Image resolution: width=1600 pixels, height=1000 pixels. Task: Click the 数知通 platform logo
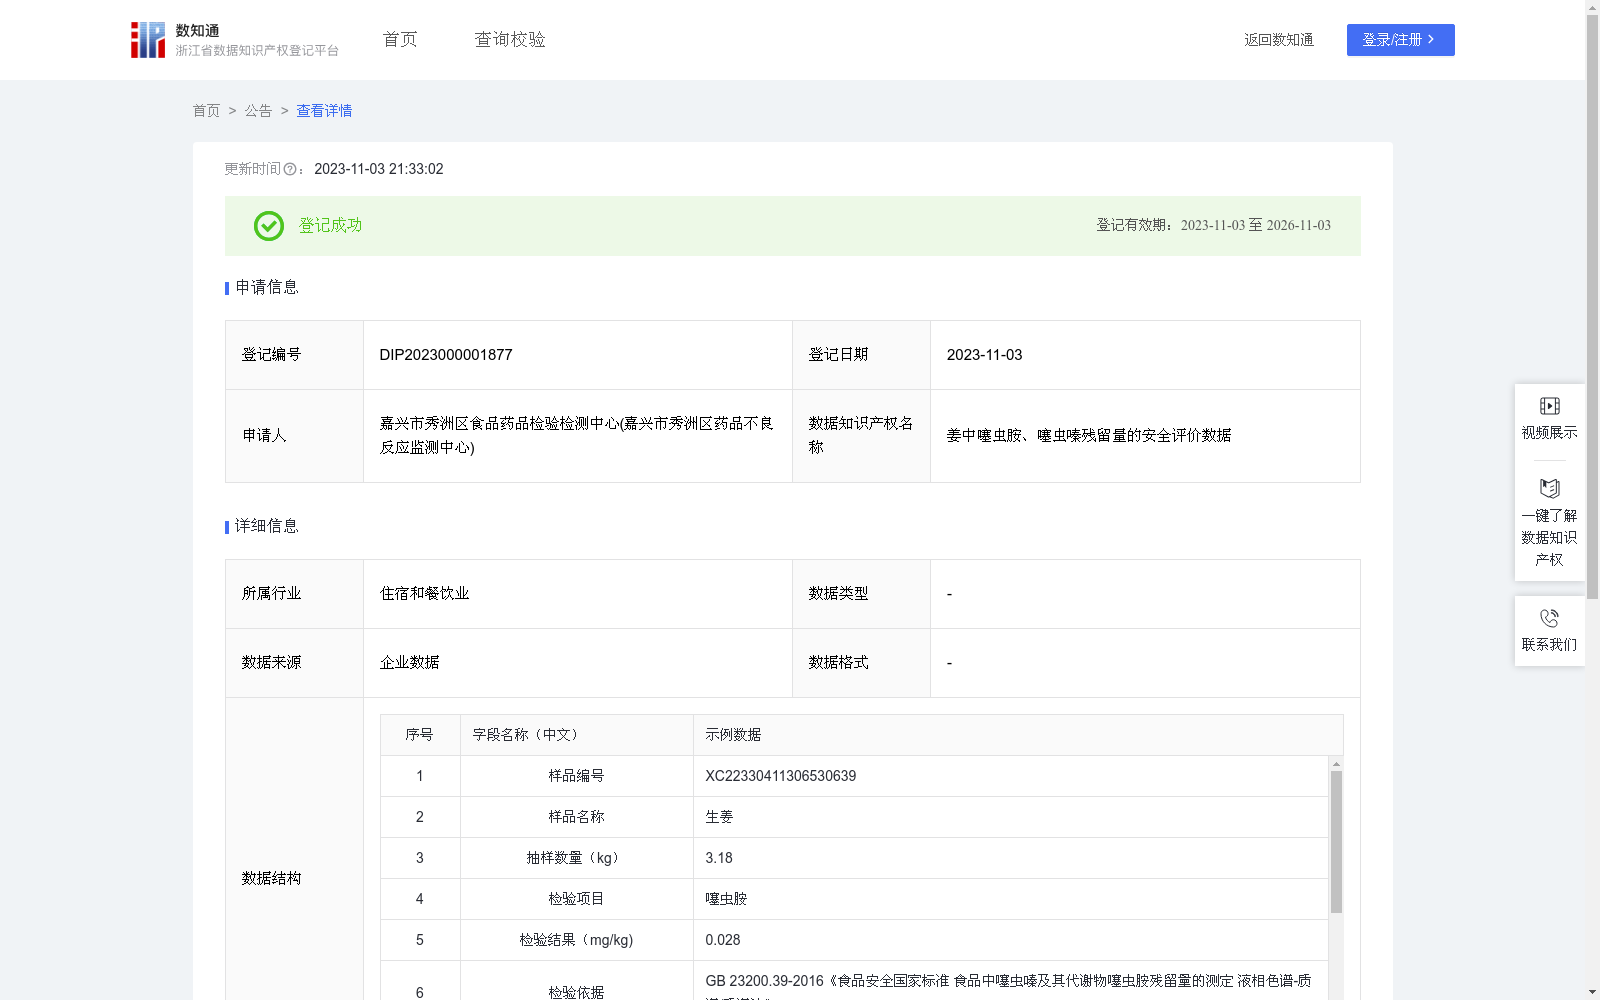234,40
